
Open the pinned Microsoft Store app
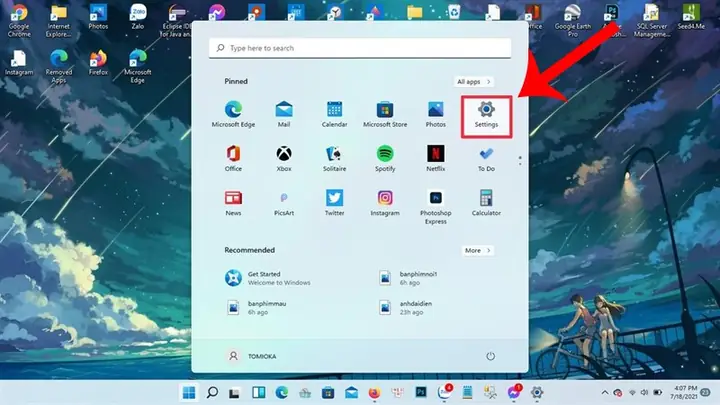click(385, 114)
